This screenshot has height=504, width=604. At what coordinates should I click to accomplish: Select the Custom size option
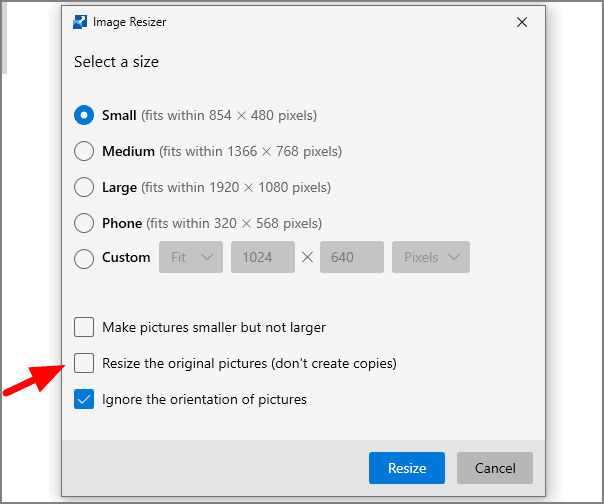(x=84, y=258)
